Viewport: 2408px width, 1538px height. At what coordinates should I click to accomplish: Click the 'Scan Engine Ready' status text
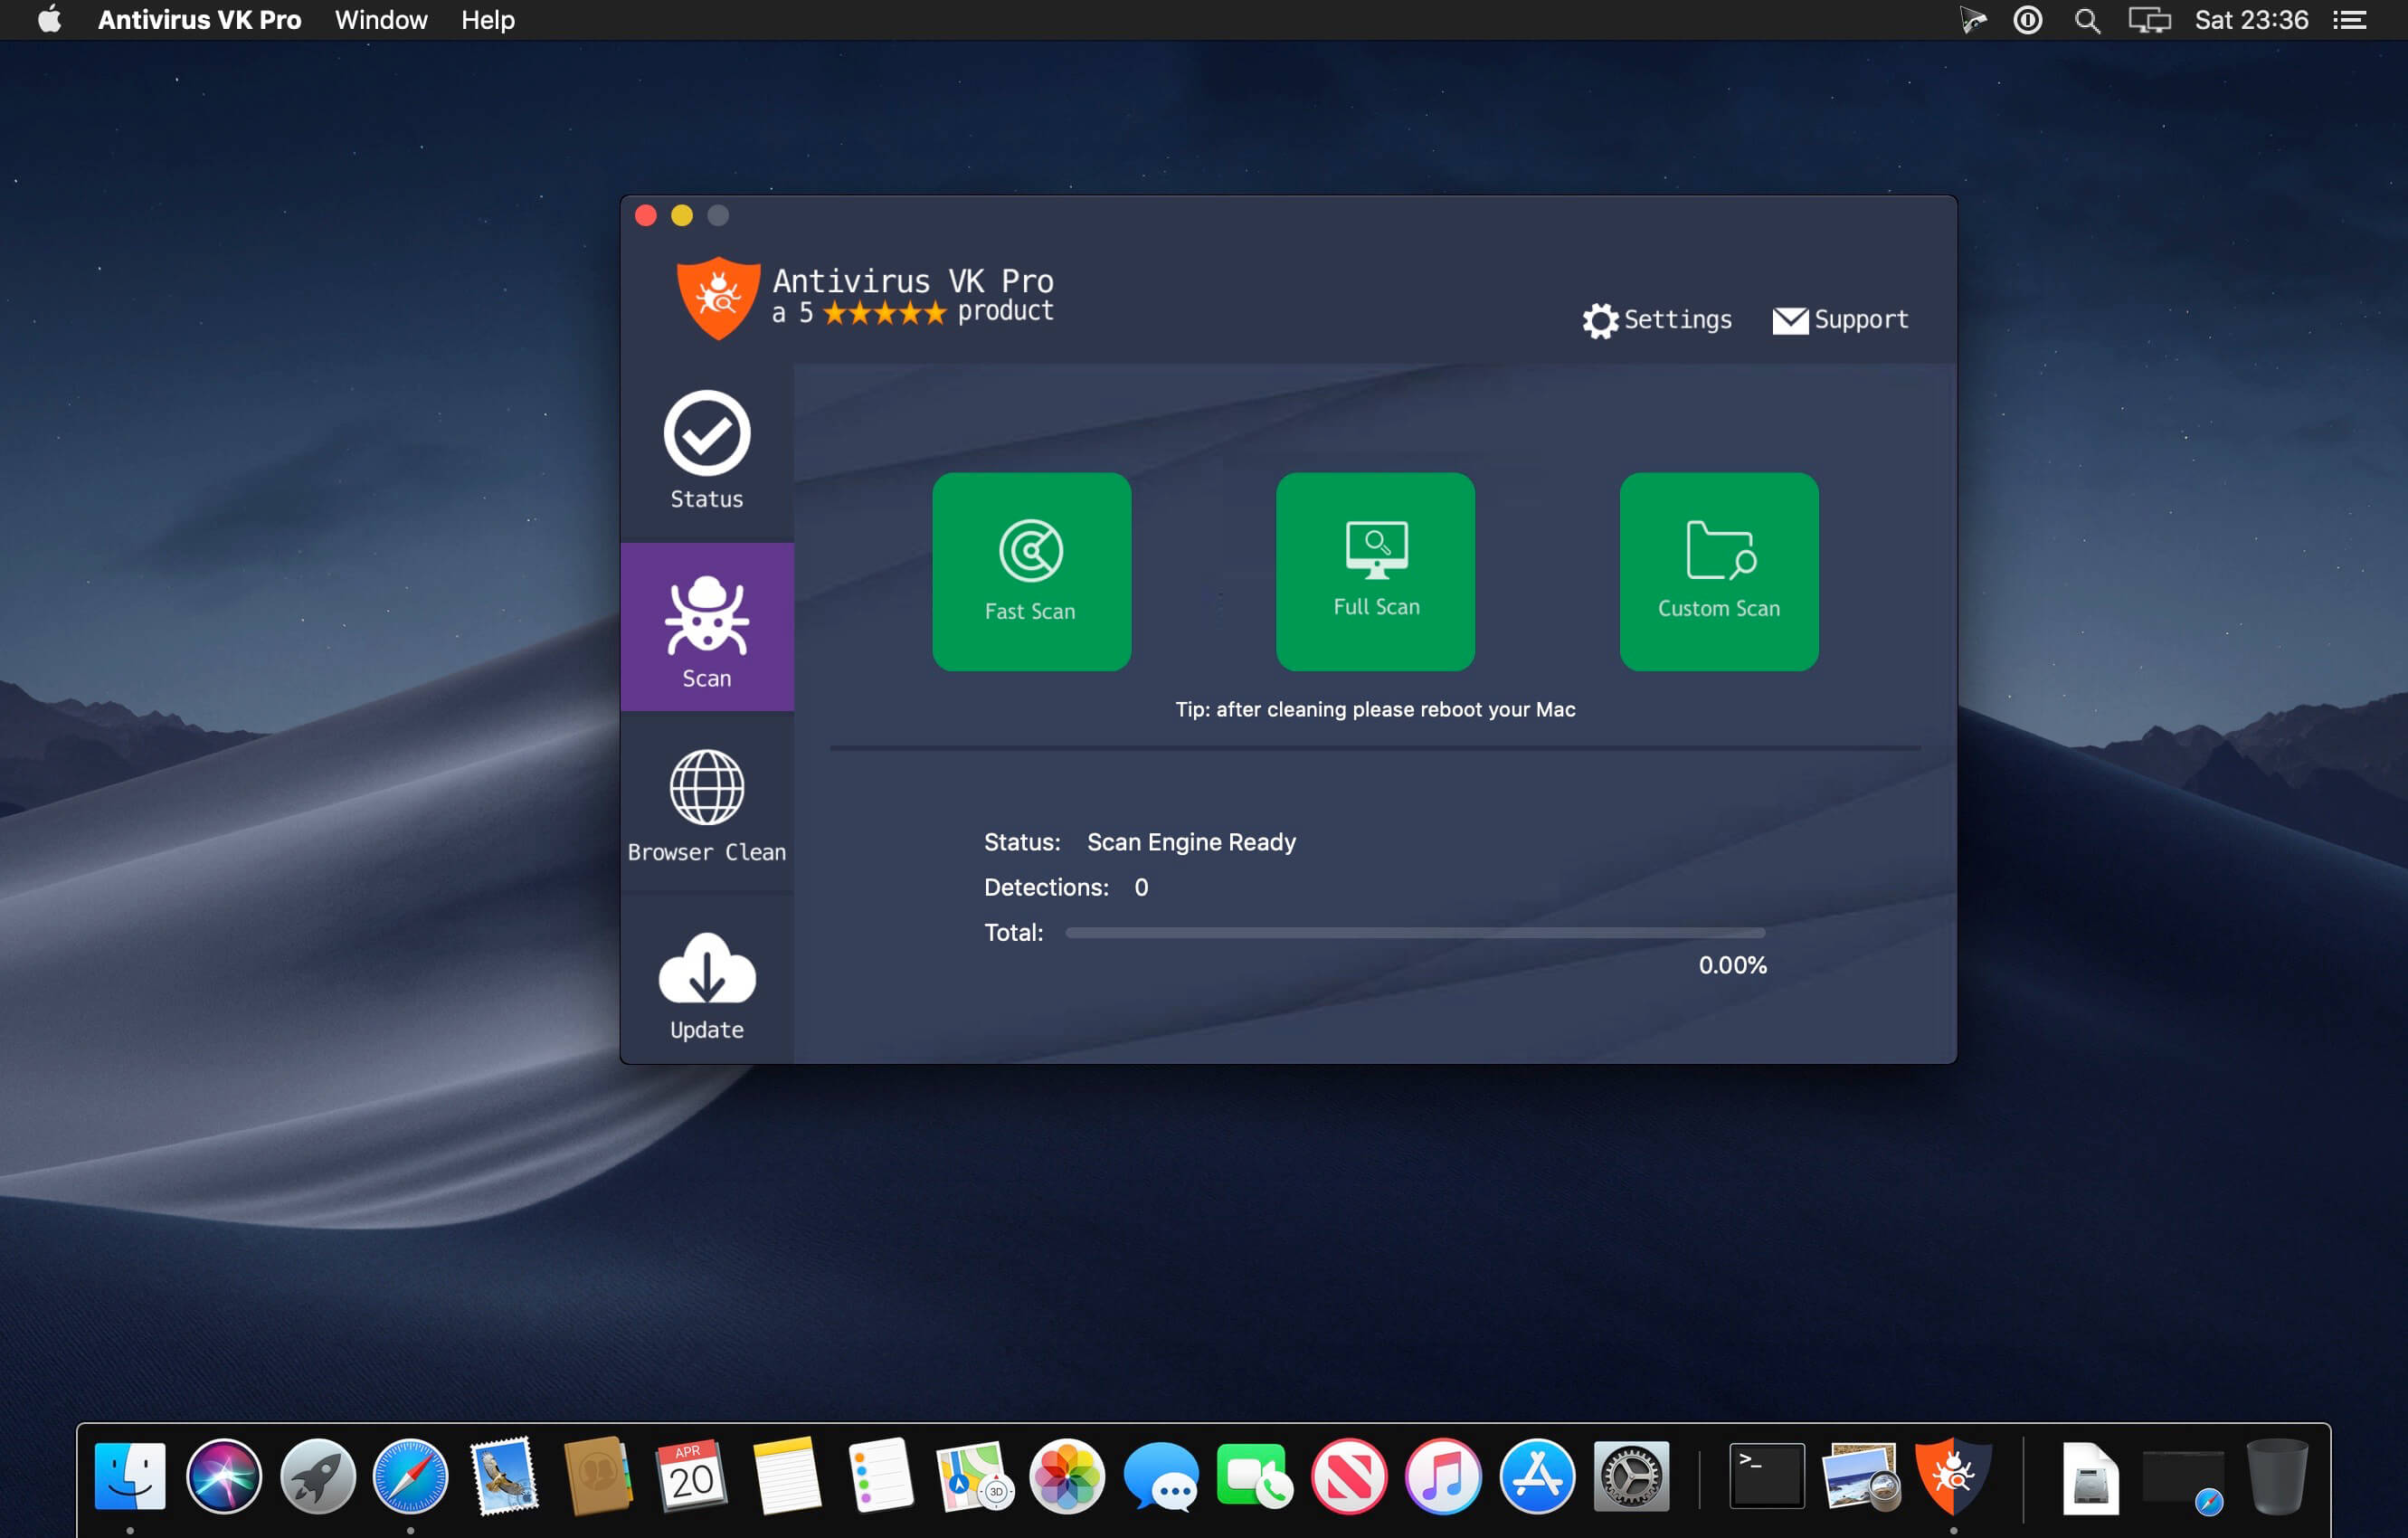(x=1191, y=842)
